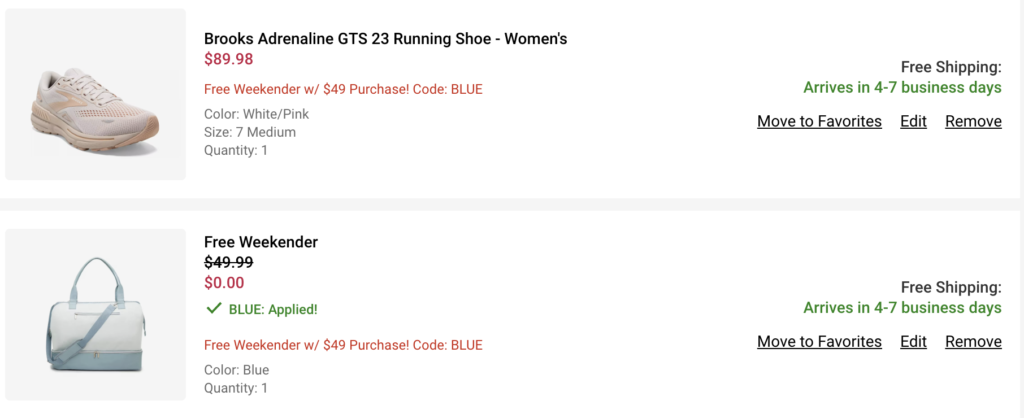Edit the Brooks Adrenaline shoe item
This screenshot has width=1024, height=418.
913,121
